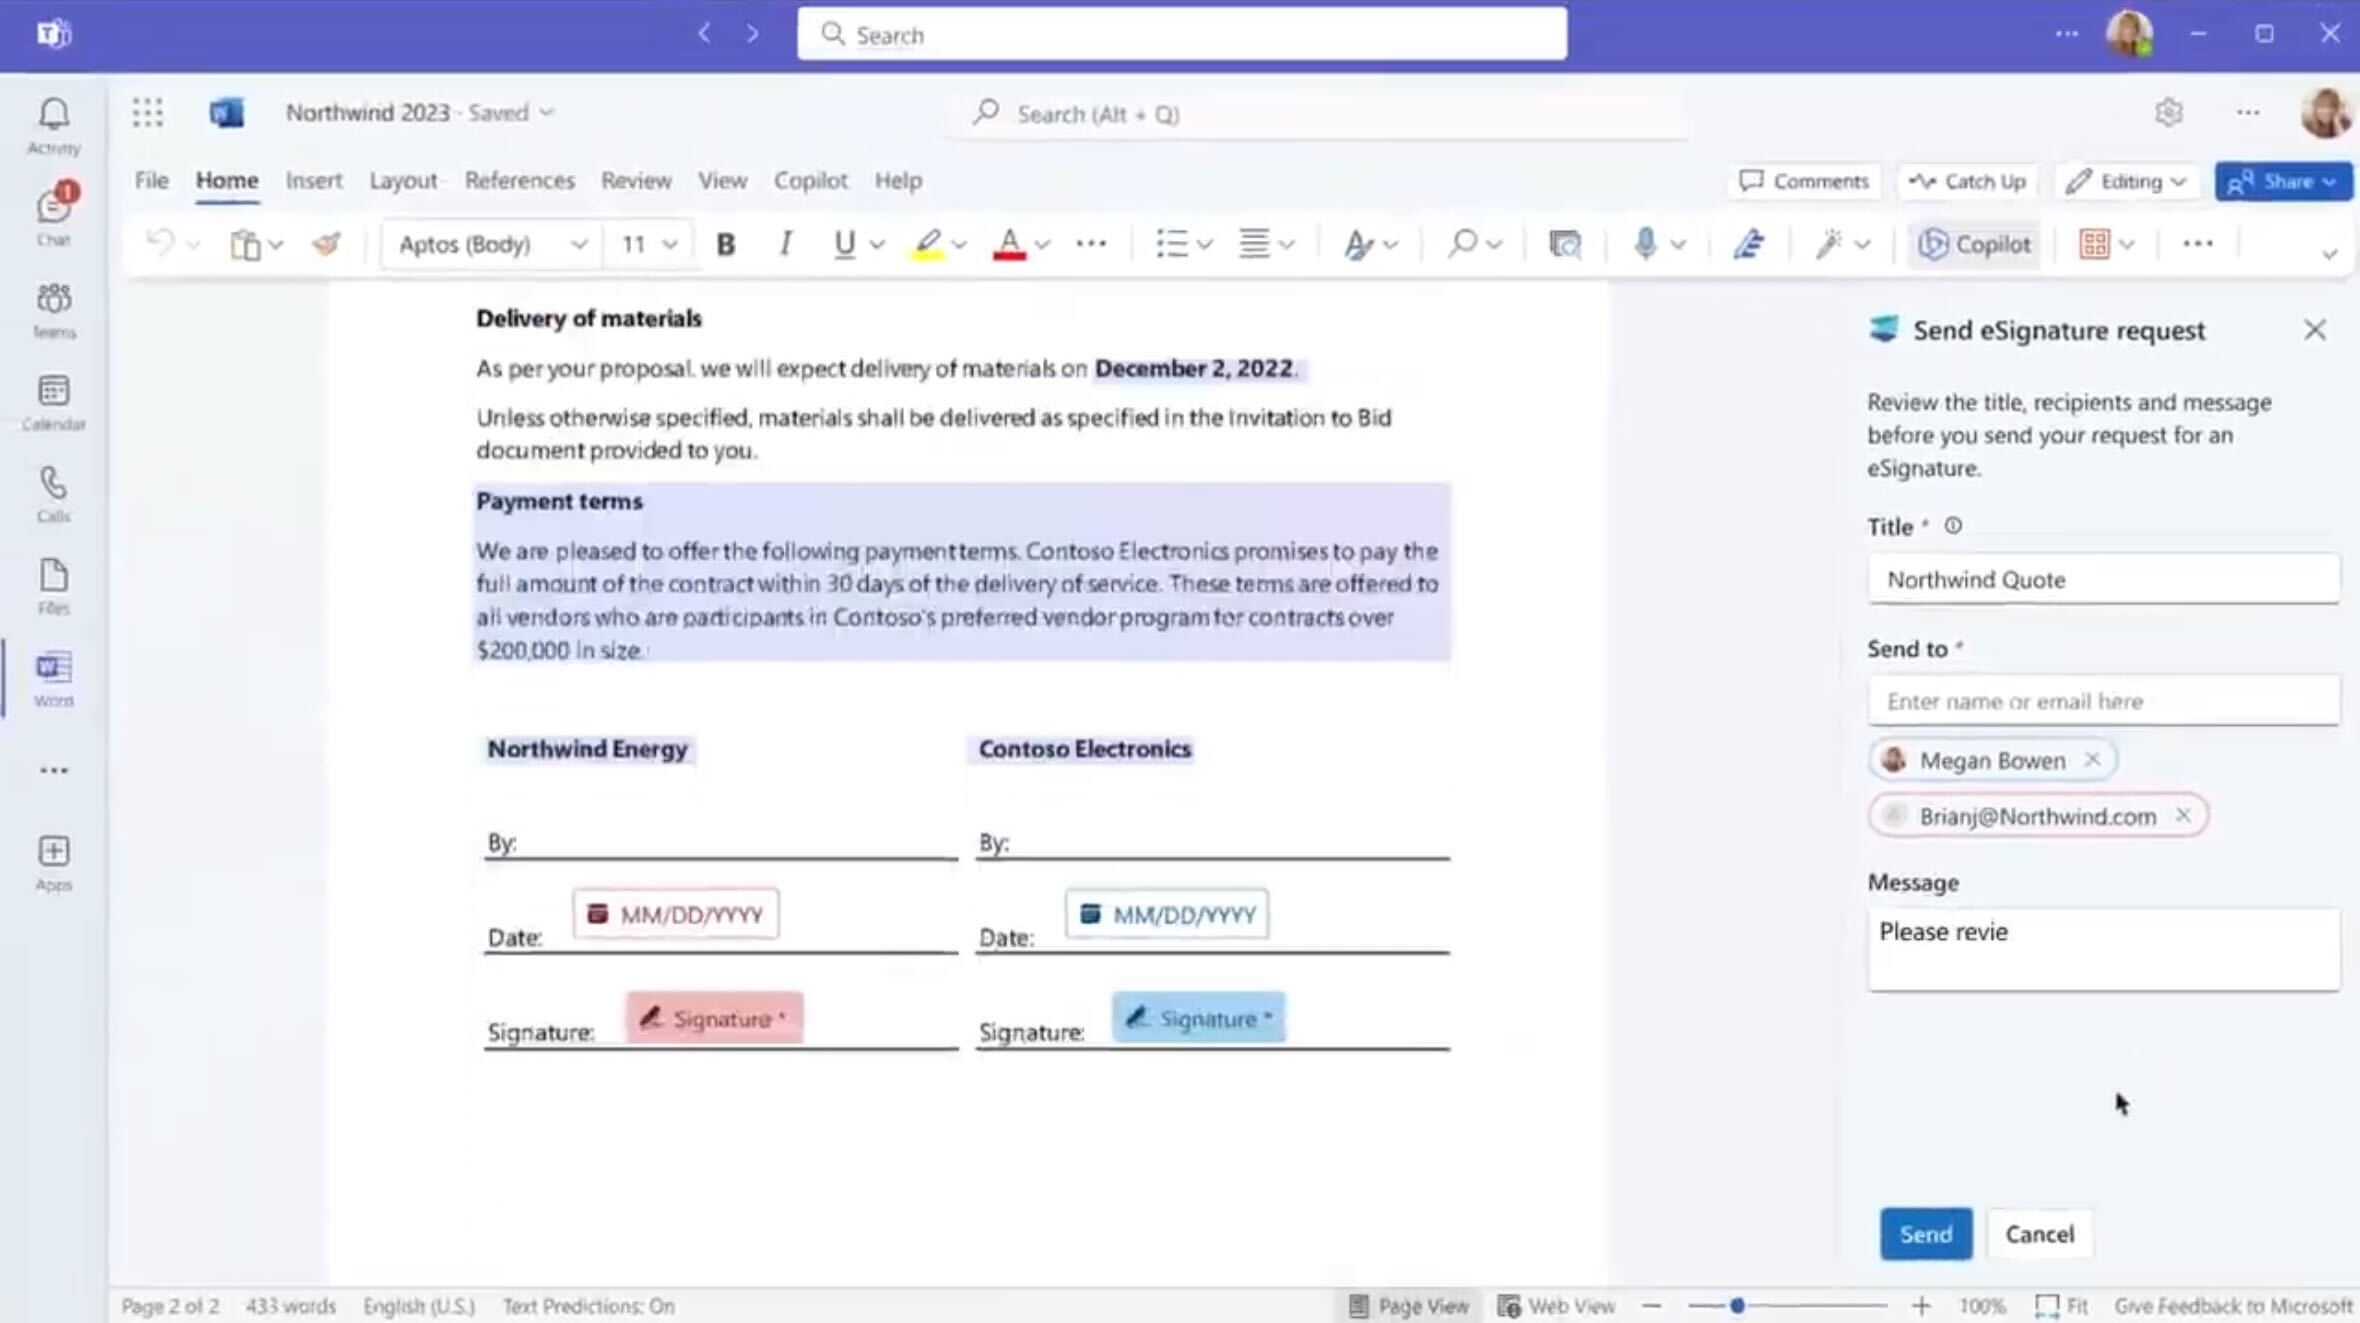This screenshot has height=1323, width=2360.
Task: Toggle italic formatting
Action: click(786, 243)
